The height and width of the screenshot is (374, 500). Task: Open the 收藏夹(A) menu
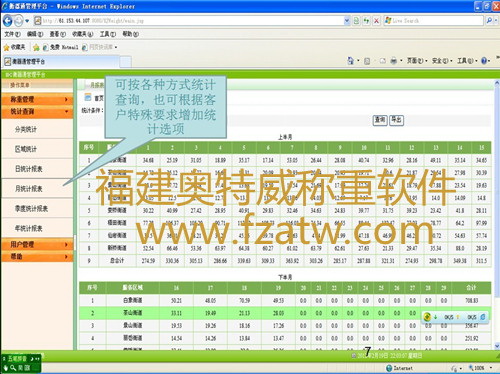82,34
